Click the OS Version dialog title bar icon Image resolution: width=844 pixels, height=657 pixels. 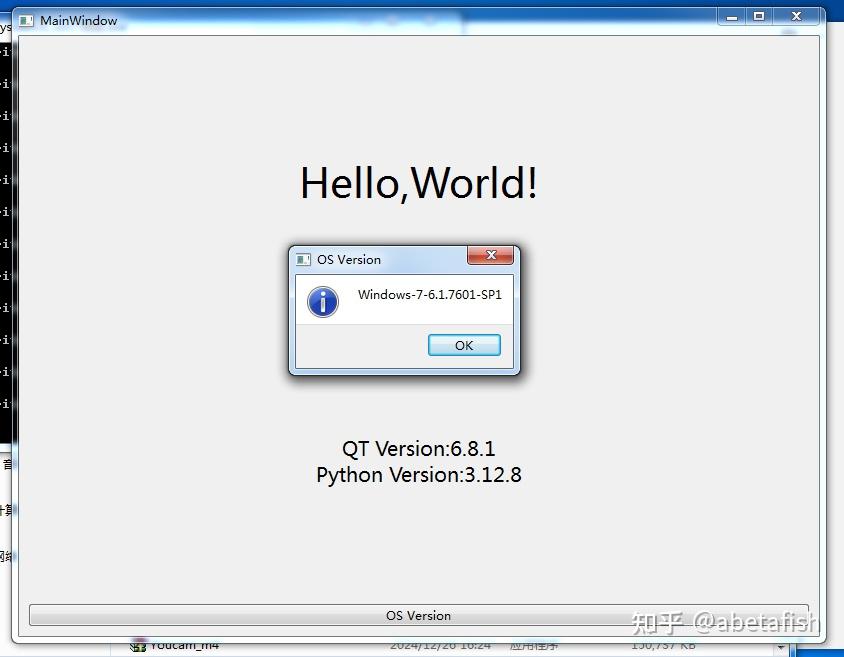pyautogui.click(x=302, y=259)
